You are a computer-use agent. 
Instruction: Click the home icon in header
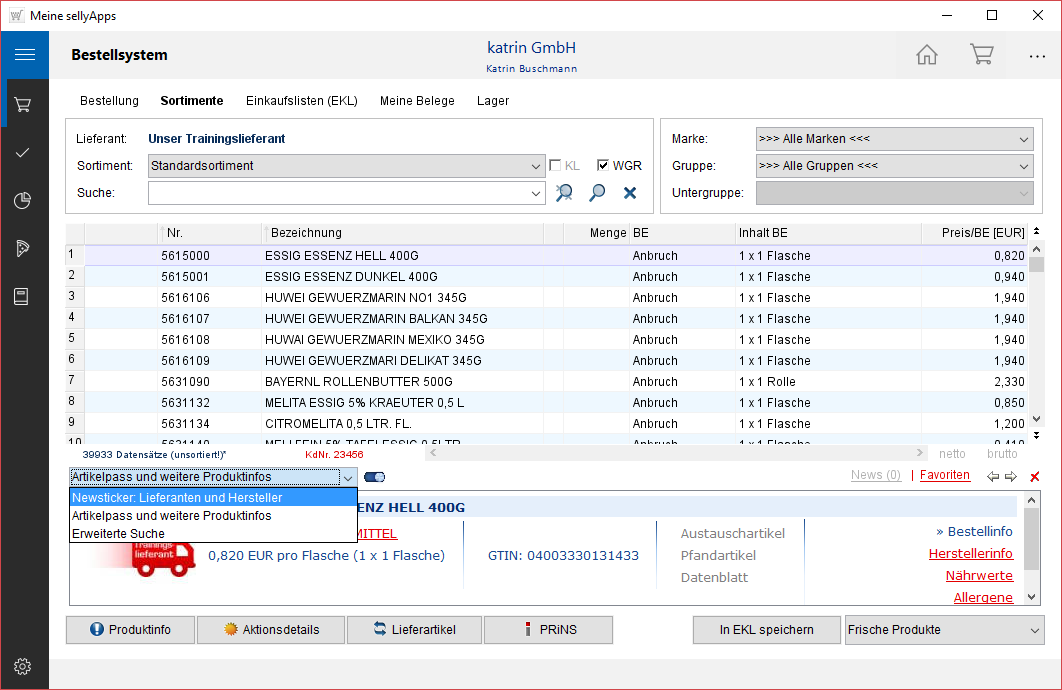pos(927,55)
